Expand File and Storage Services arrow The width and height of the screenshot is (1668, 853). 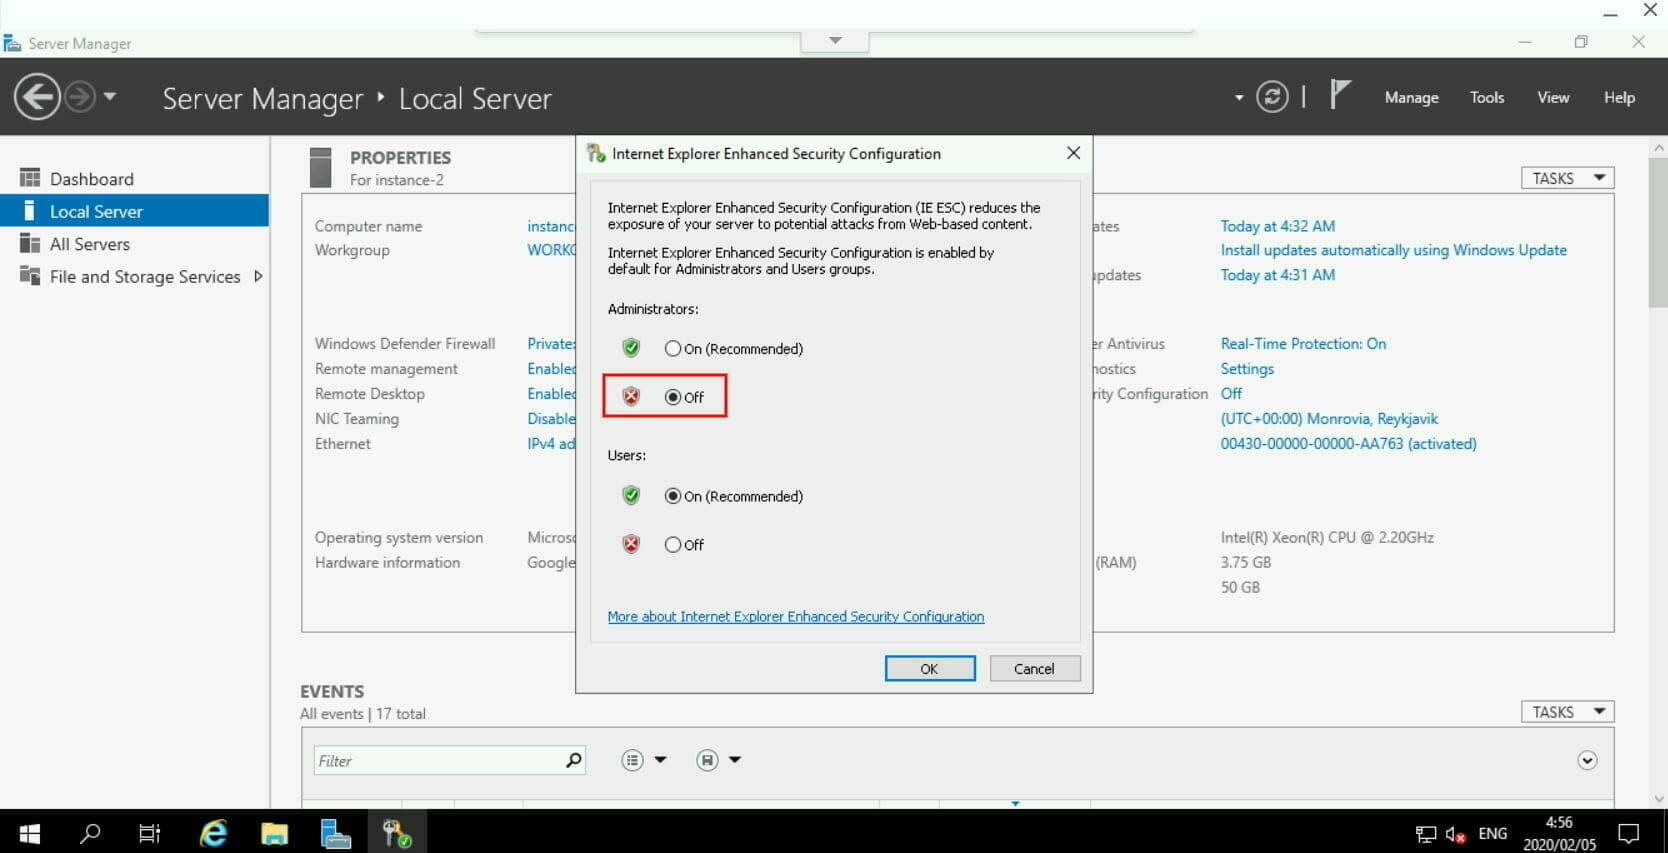[x=258, y=276]
